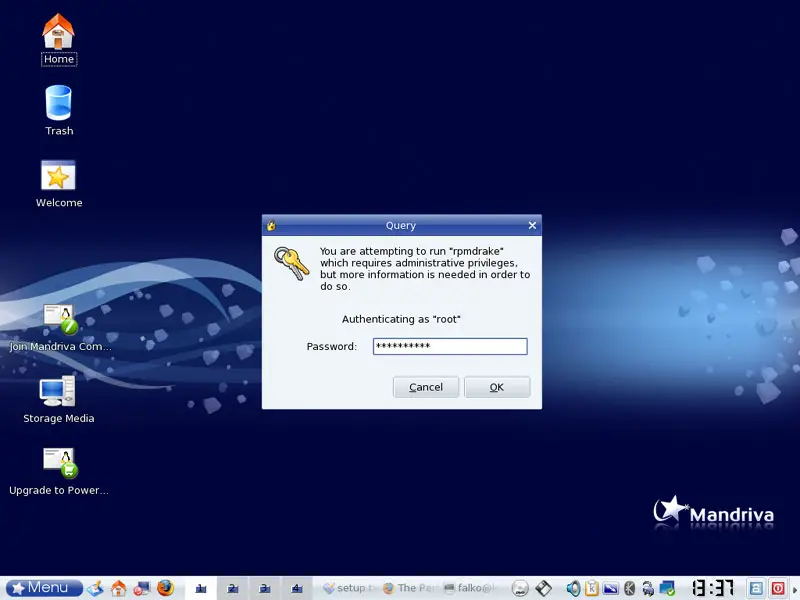Image resolution: width=800 pixels, height=600 pixels.
Task: Switch to virtual desktop 3
Action: pos(264,588)
